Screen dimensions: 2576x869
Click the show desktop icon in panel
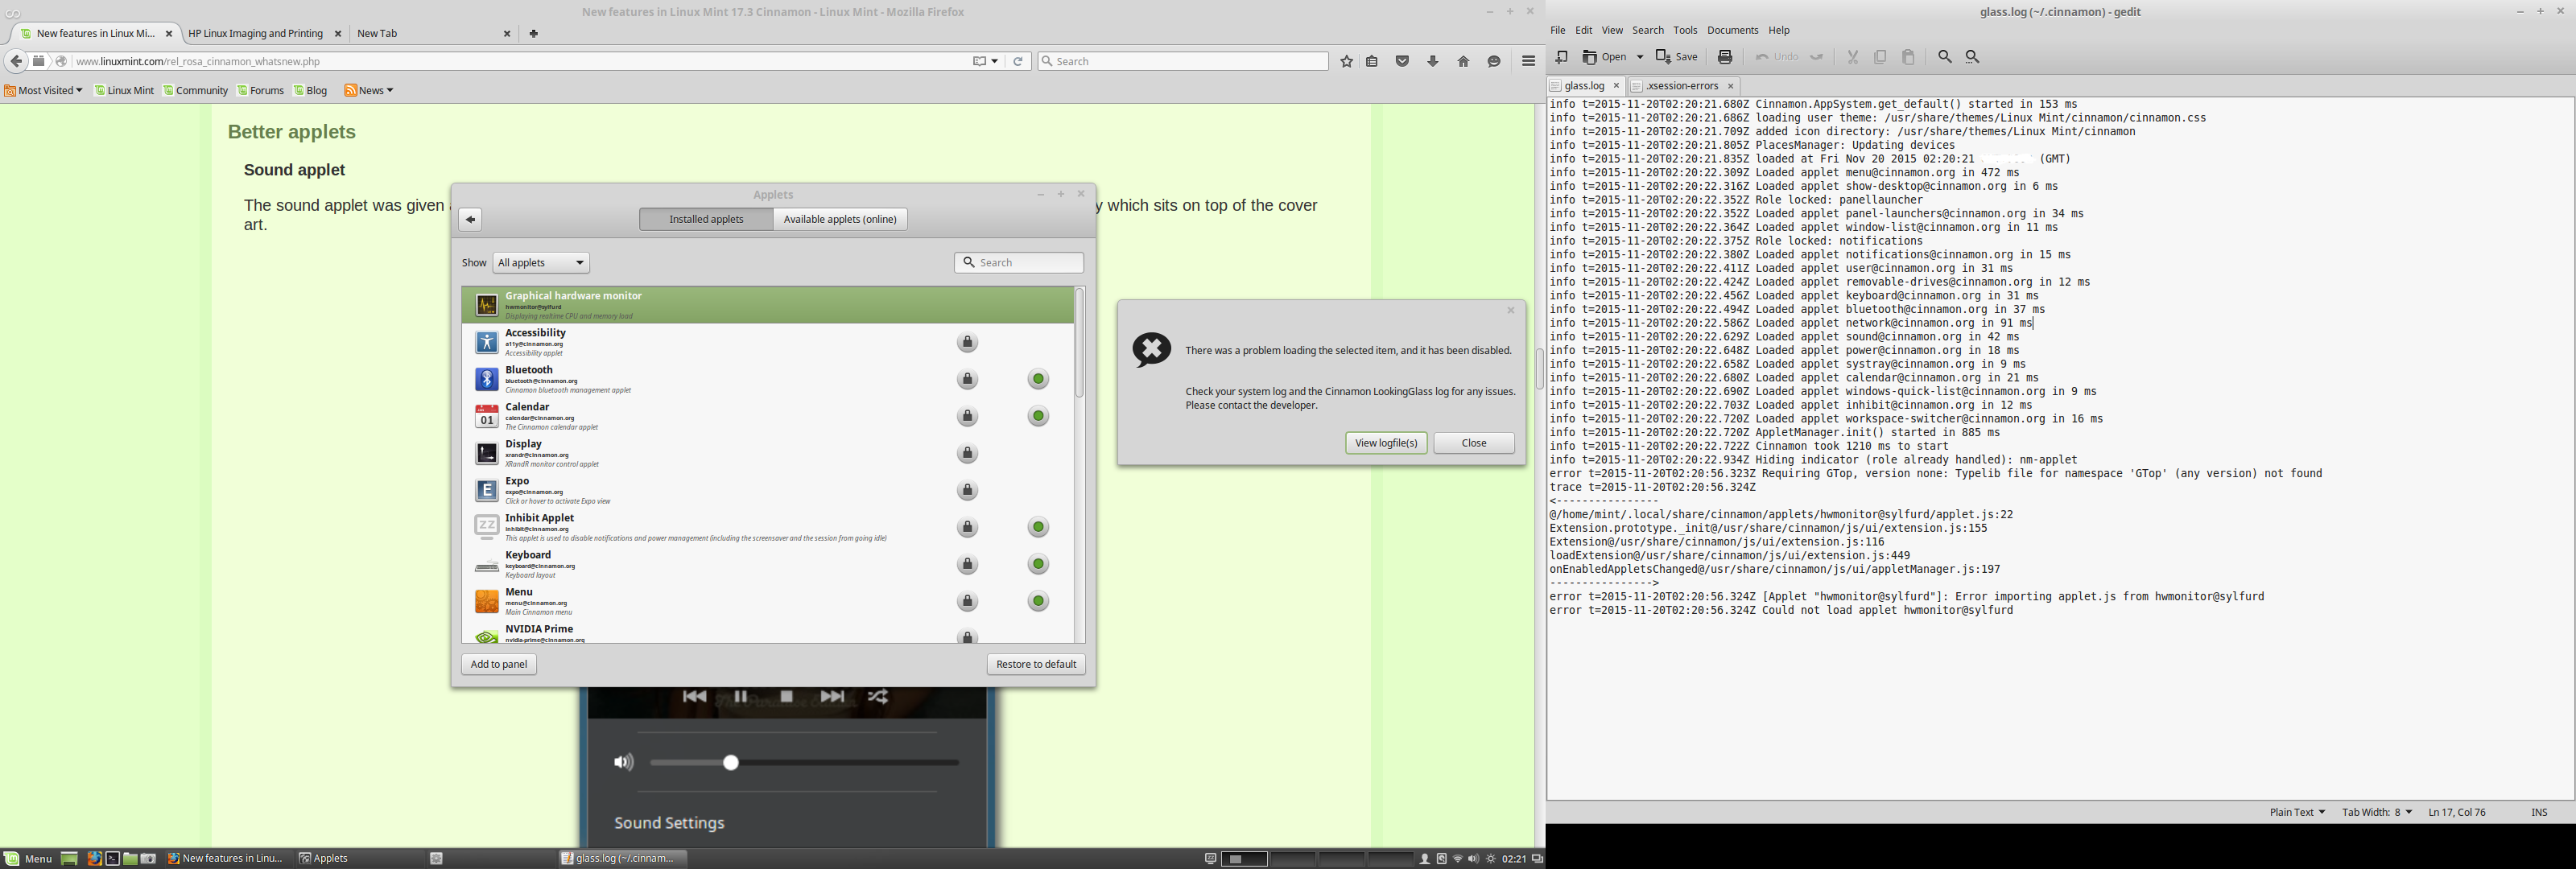click(x=69, y=858)
